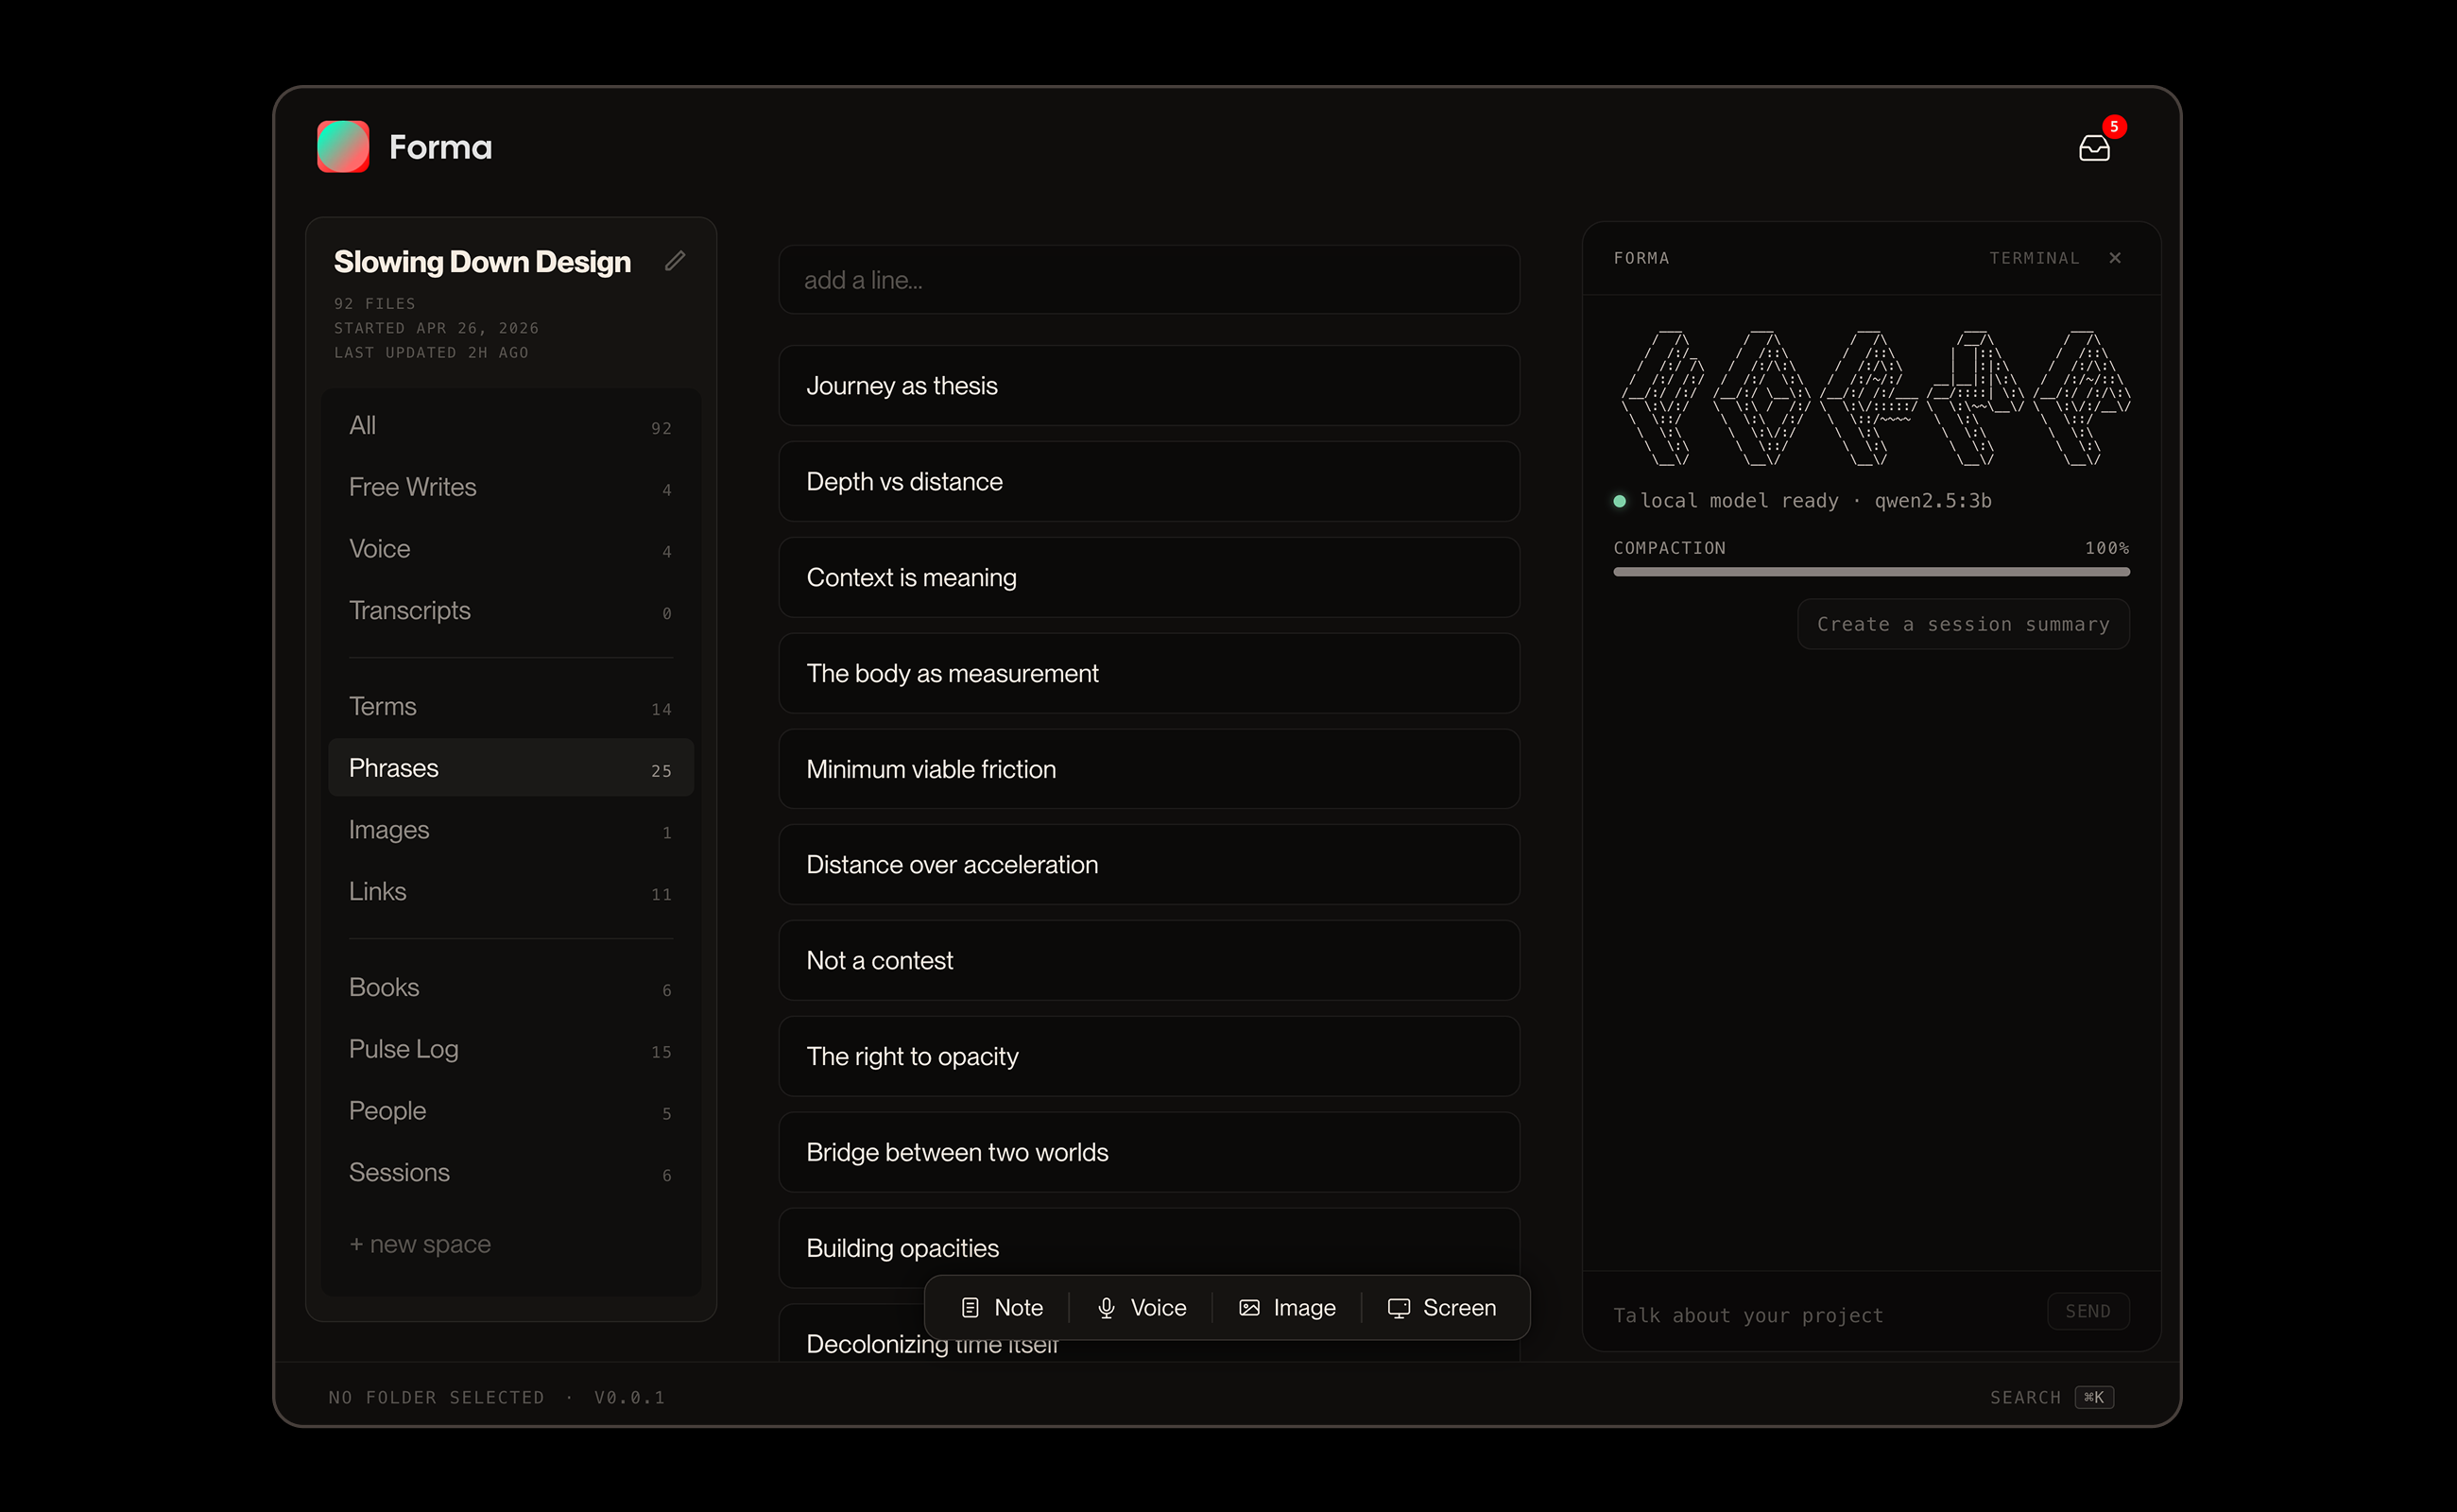Open the 'Context is meaning' phrase
2457x1512 pixels.
coord(1149,578)
